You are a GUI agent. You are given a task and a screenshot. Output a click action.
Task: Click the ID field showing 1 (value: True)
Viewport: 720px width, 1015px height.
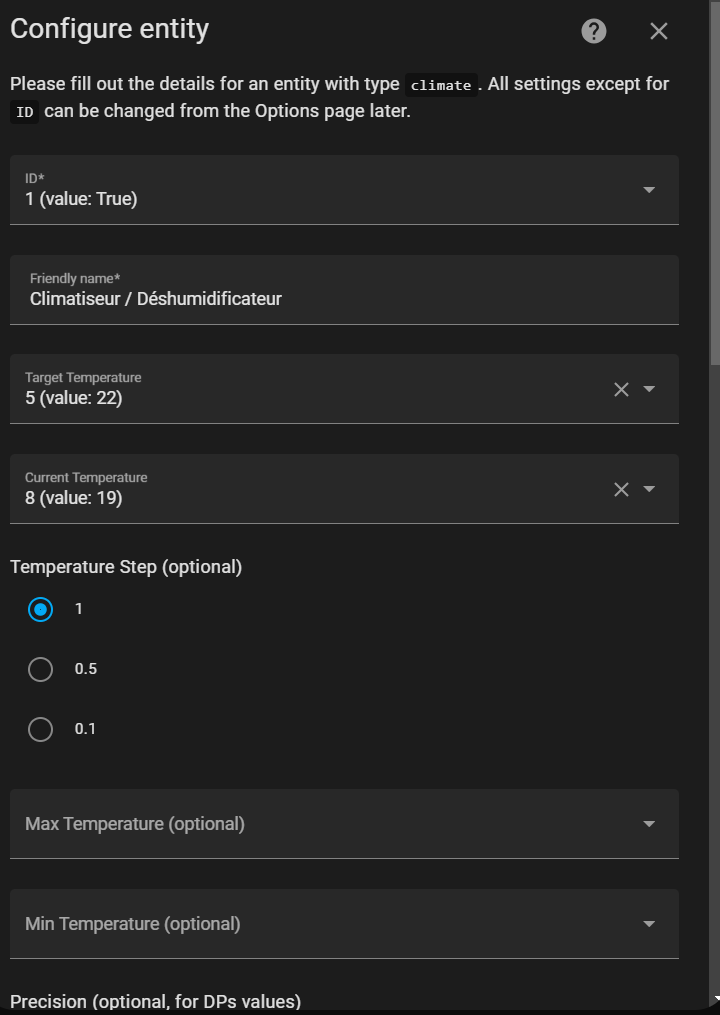point(300,199)
